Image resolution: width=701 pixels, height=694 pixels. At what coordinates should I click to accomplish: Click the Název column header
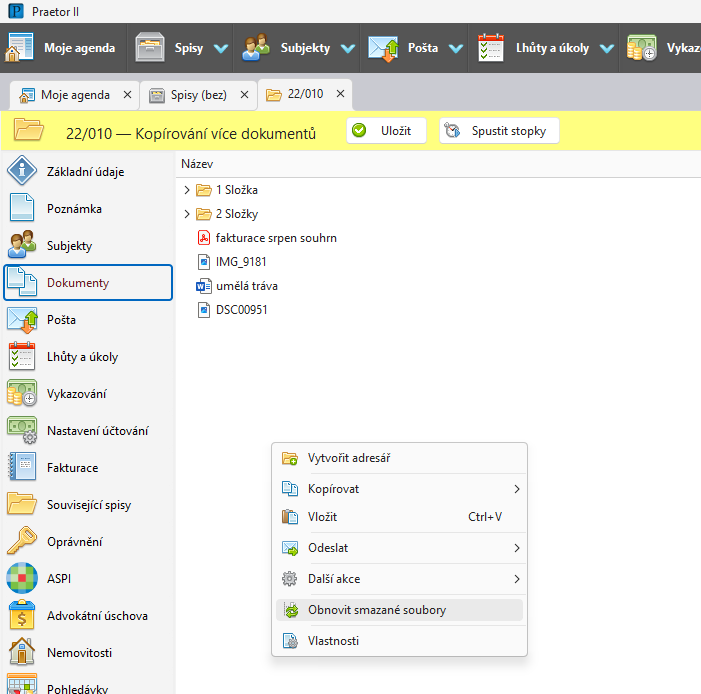point(197,164)
